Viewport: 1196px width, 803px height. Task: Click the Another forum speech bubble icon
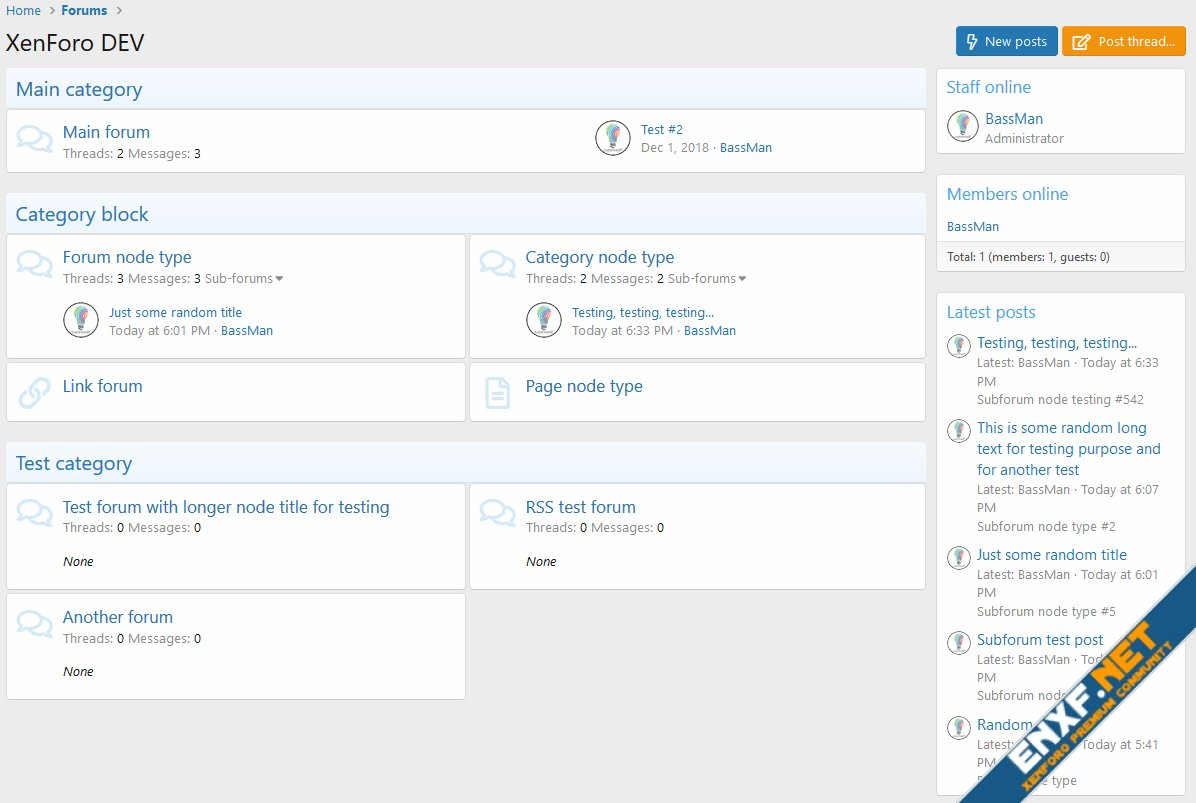(x=35, y=625)
